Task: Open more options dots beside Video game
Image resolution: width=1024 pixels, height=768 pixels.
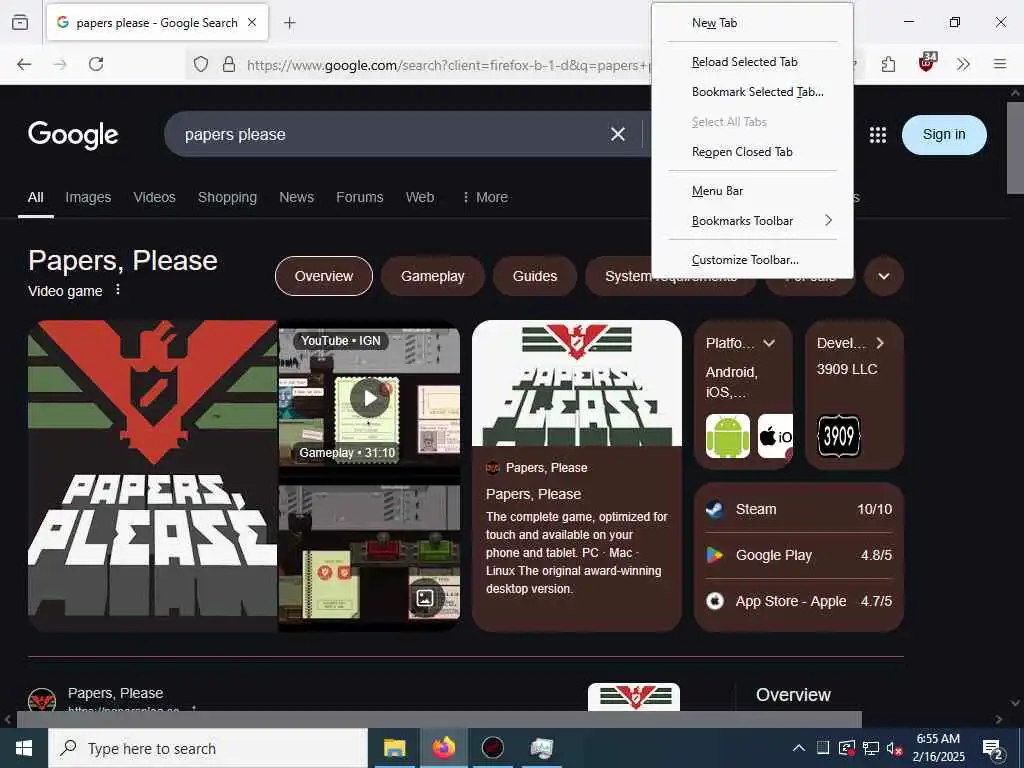Action: click(118, 289)
